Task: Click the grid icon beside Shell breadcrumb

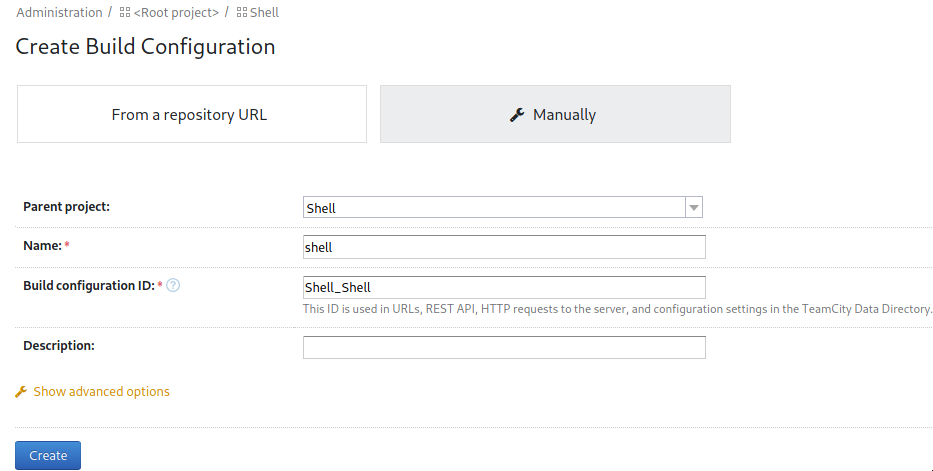Action: tap(242, 12)
